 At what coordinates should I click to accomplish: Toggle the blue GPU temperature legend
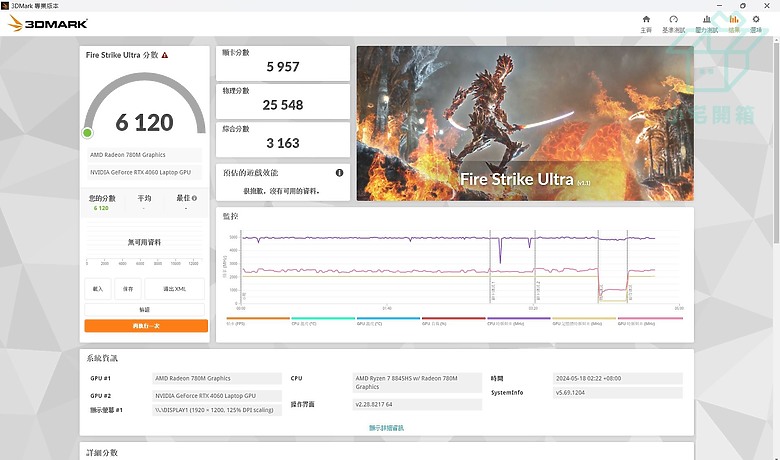tap(388, 321)
